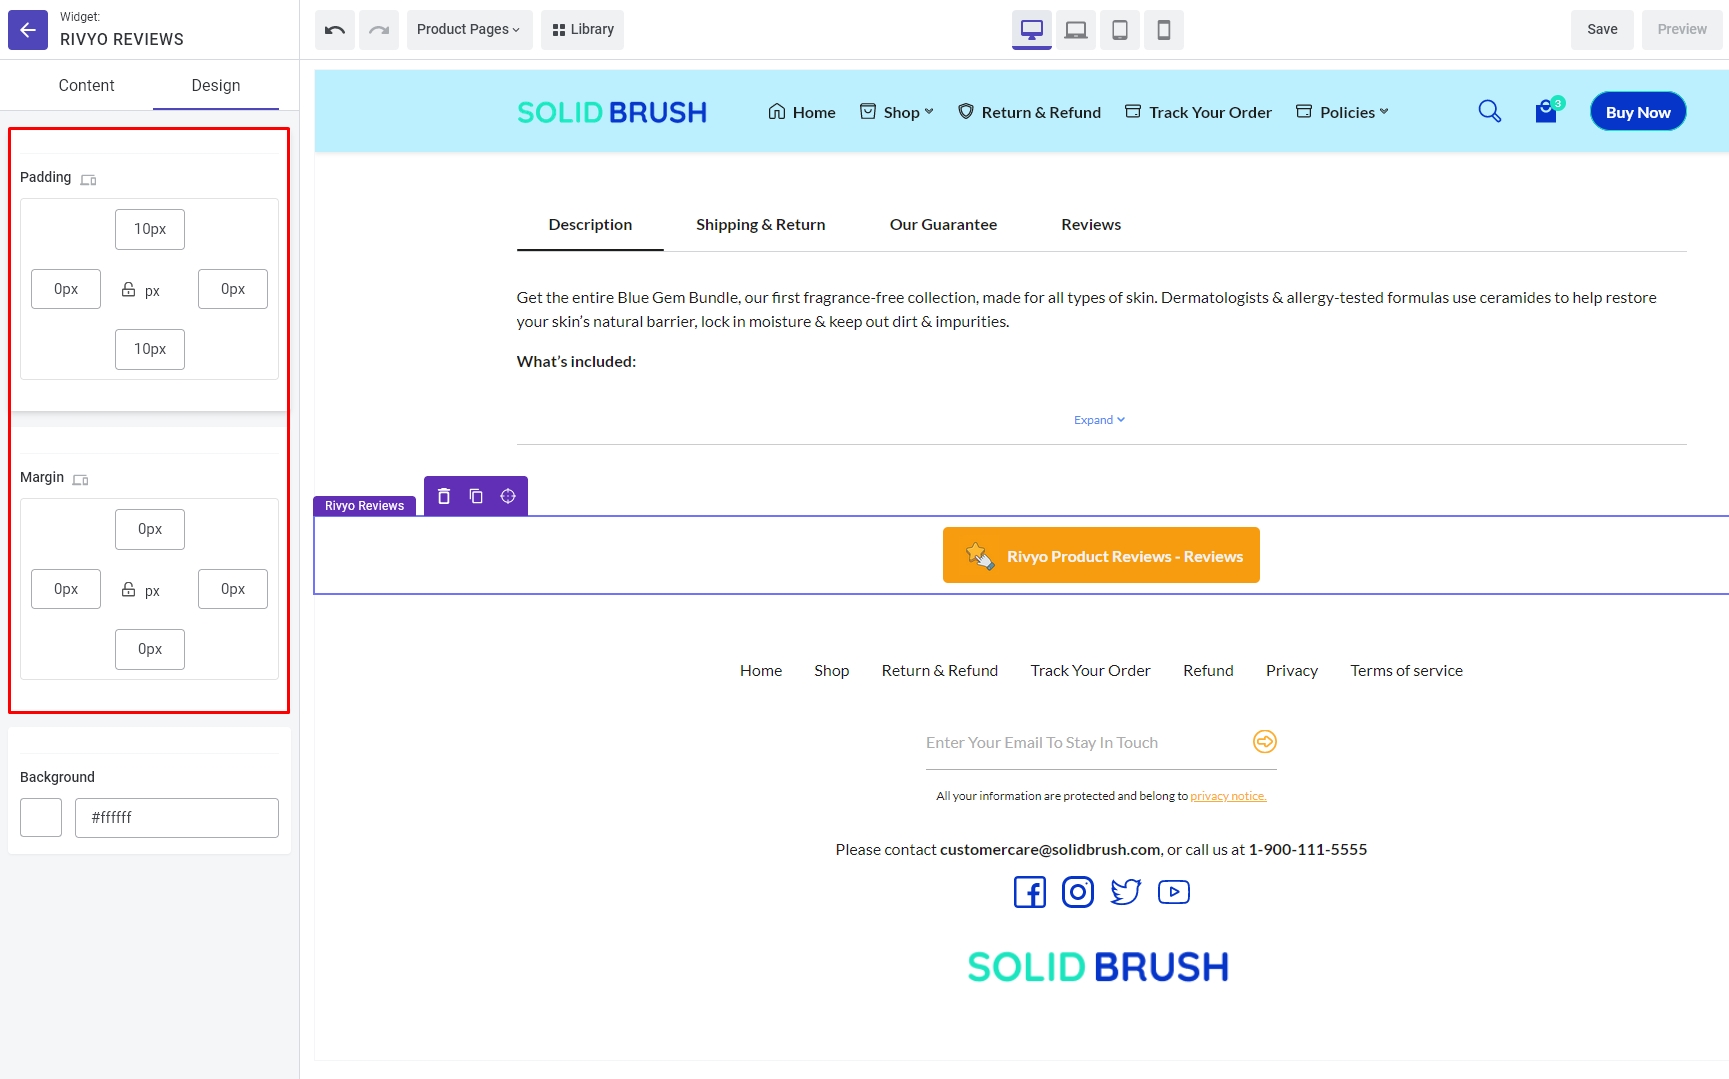Screen dimensions: 1729x1079
Task: Click the footer Refund link
Action: (x=1208, y=671)
